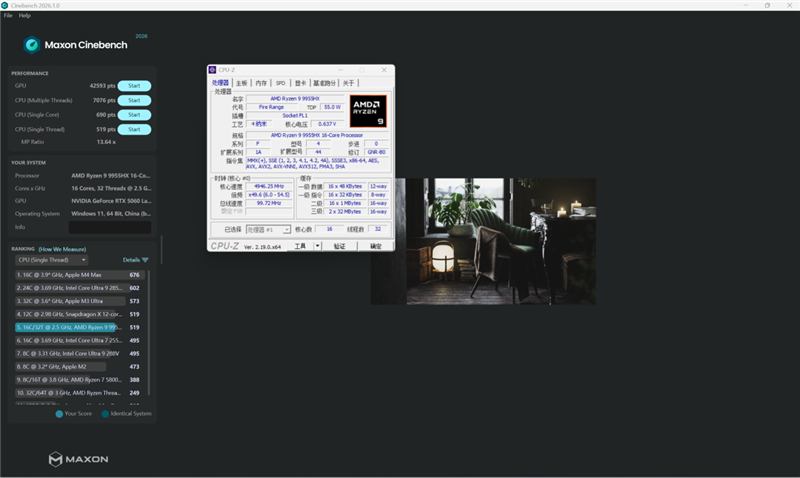Start the CPU (Multiple Threads) benchmark
This screenshot has height=478, width=800.
pos(134,100)
